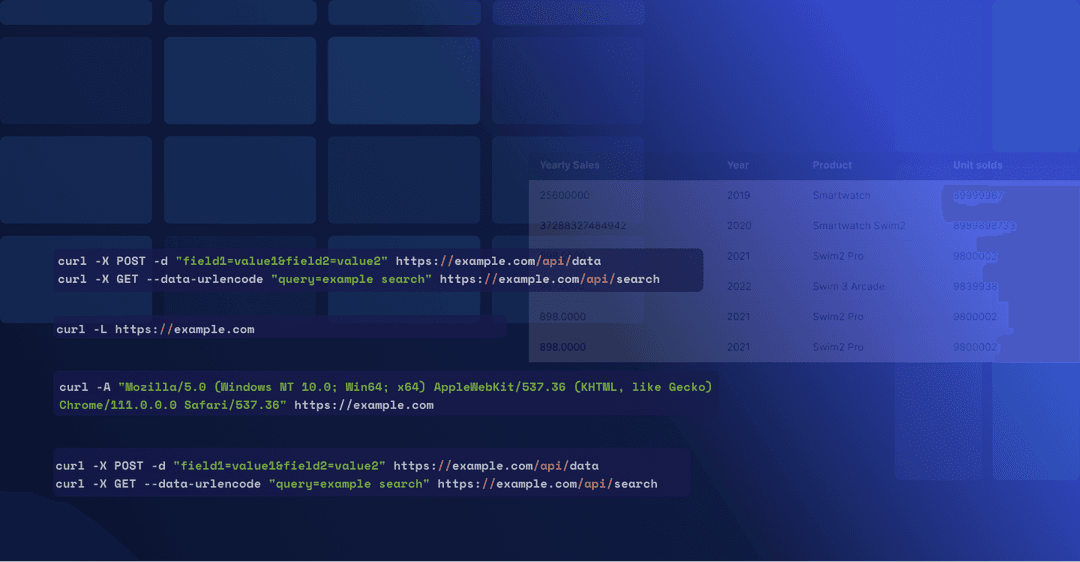
Task: Click the Product column header
Action: coord(832,165)
